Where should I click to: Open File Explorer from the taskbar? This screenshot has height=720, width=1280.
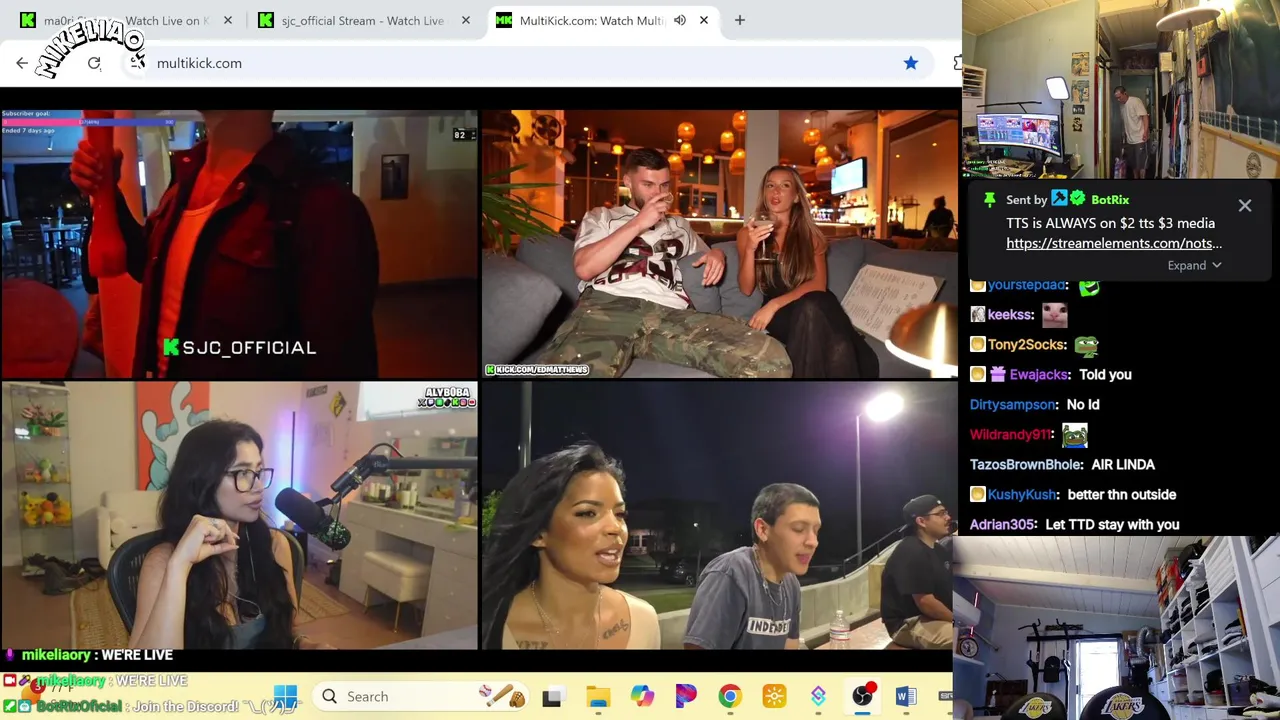coord(598,697)
